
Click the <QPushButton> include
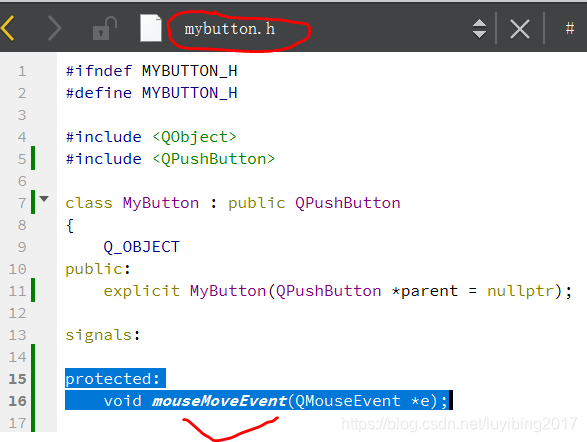(213, 159)
